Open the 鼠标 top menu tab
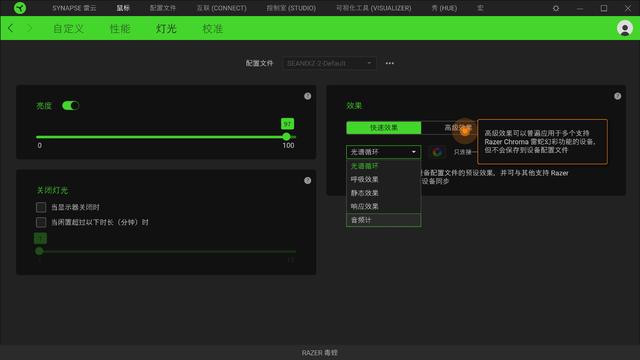Viewport: 640px width, 360px height. click(123, 8)
